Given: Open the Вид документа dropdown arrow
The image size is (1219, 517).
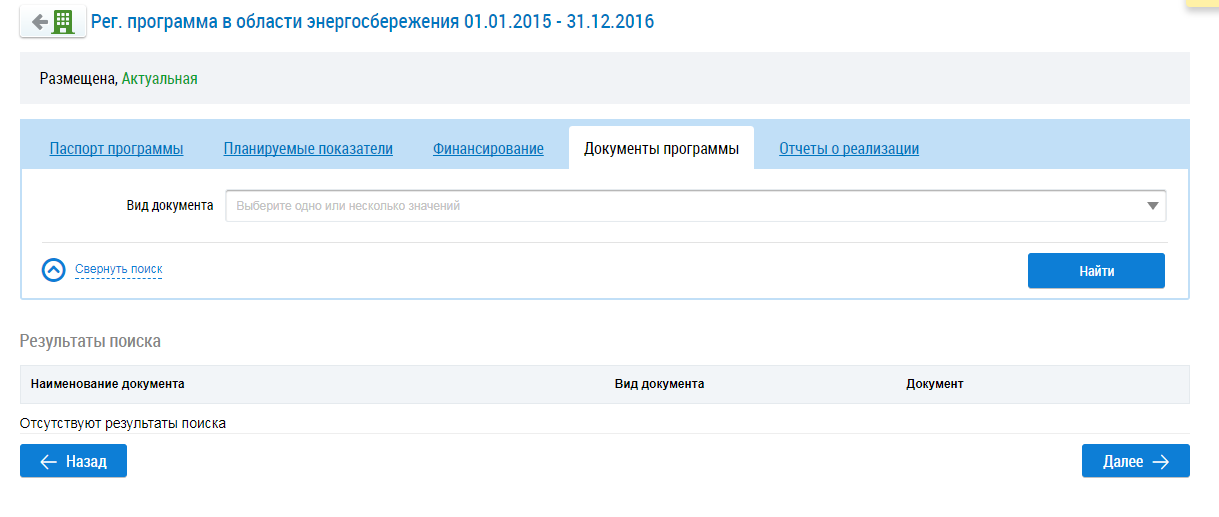Looking at the screenshot, I should click(1153, 206).
